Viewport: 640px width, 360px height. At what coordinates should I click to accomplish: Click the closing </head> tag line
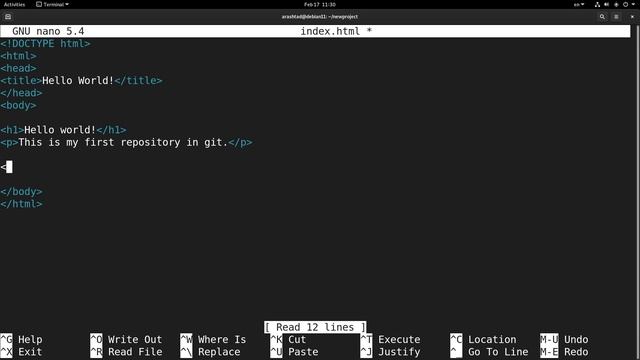[21, 93]
